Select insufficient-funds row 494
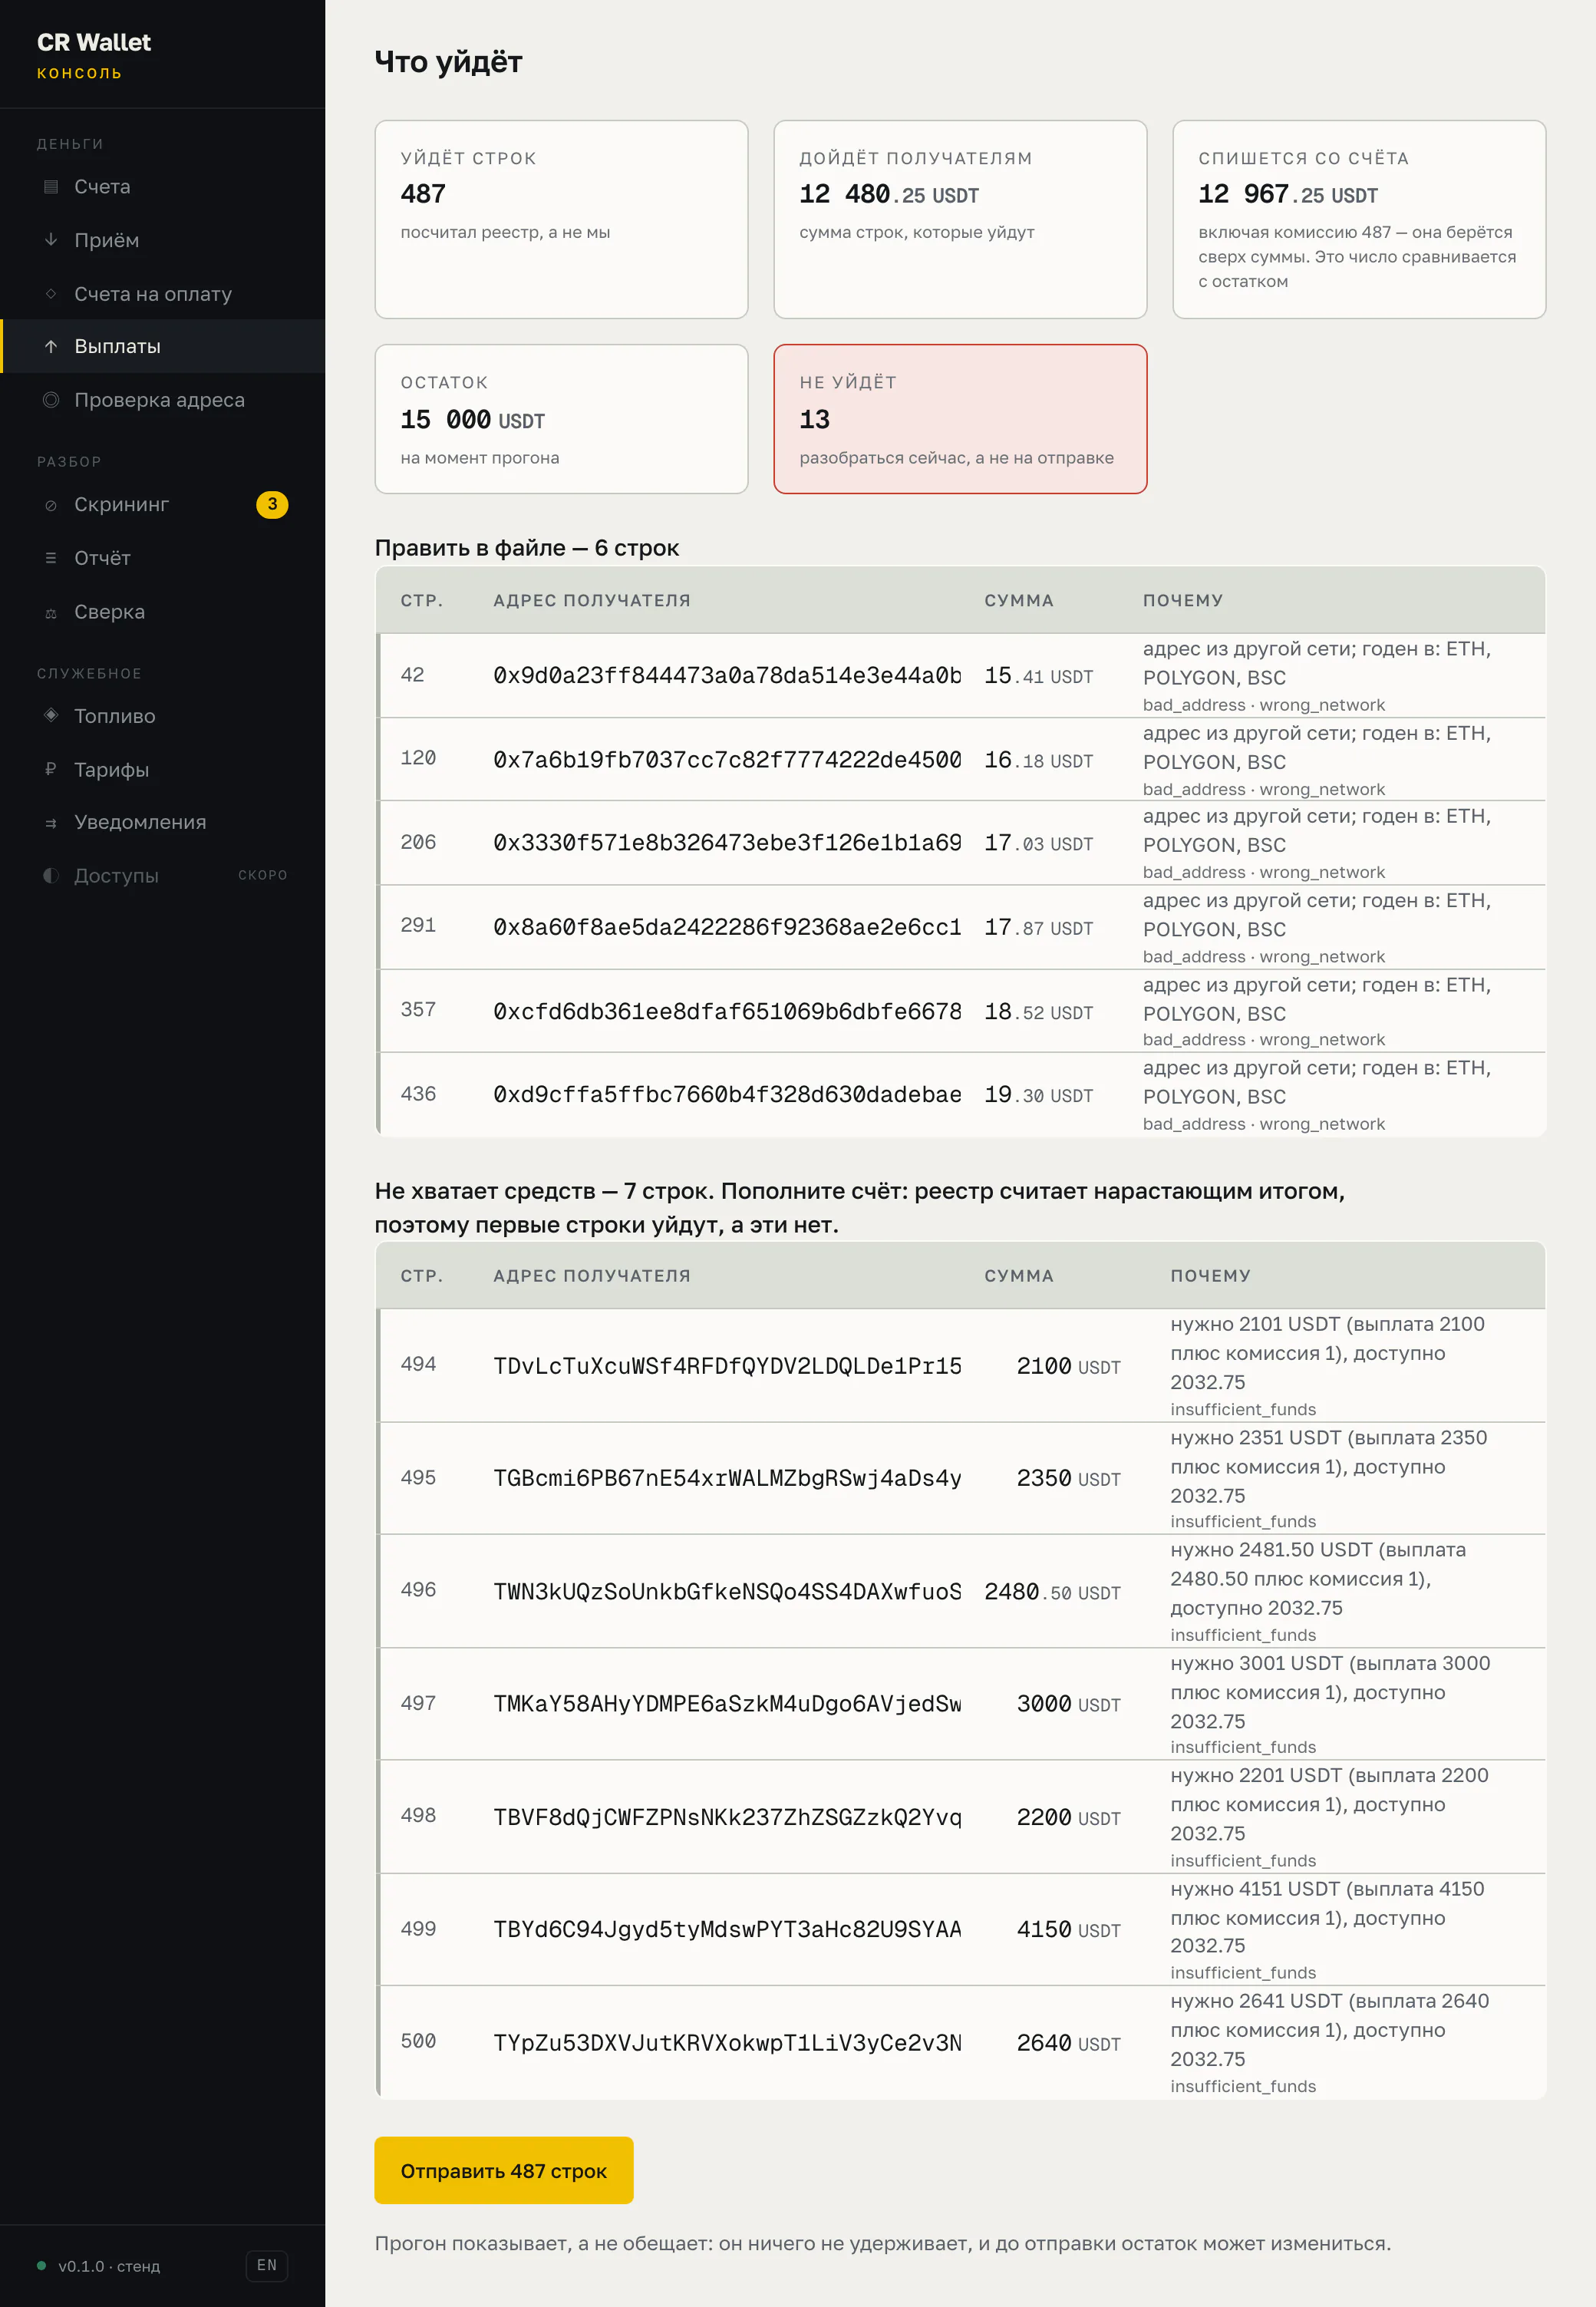This screenshot has width=1596, height=2307. pos(961,1365)
